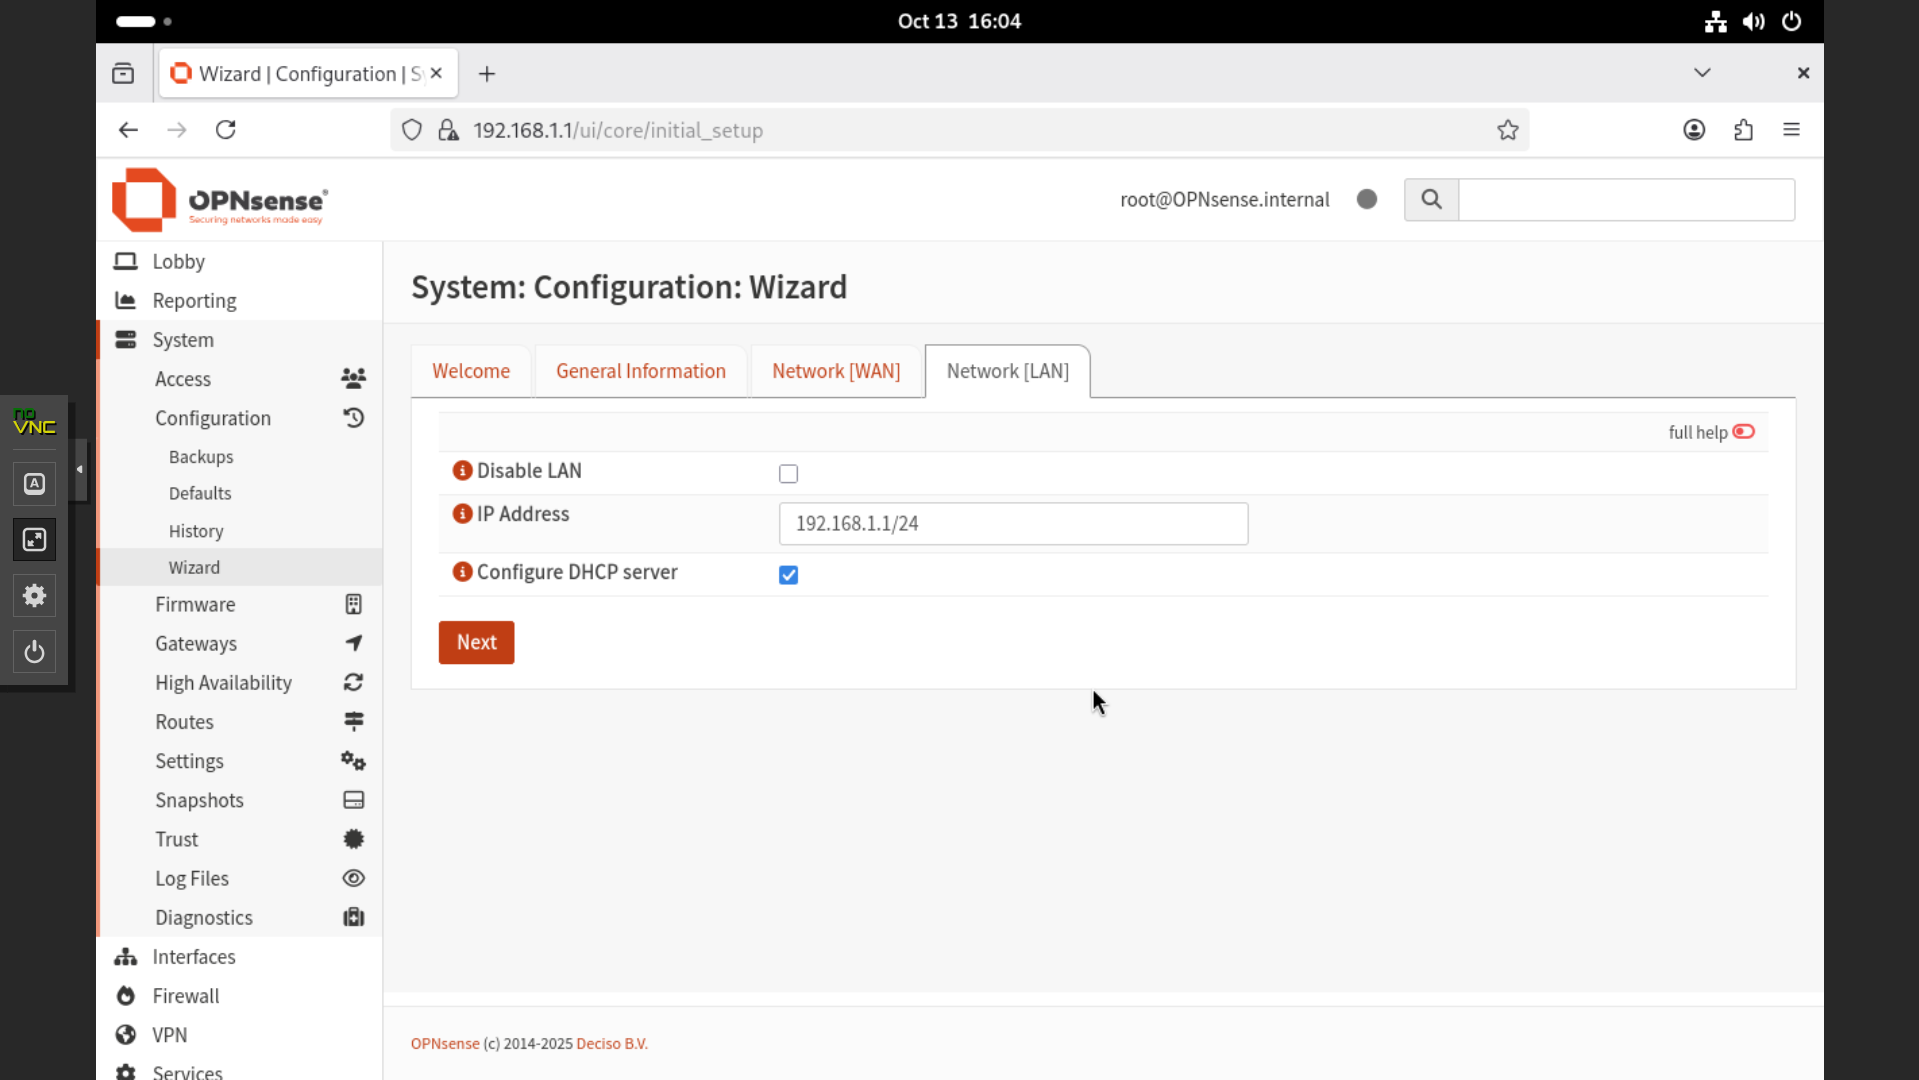Click the search magnifier icon in header
This screenshot has height=1080, width=1919.
[1431, 199]
